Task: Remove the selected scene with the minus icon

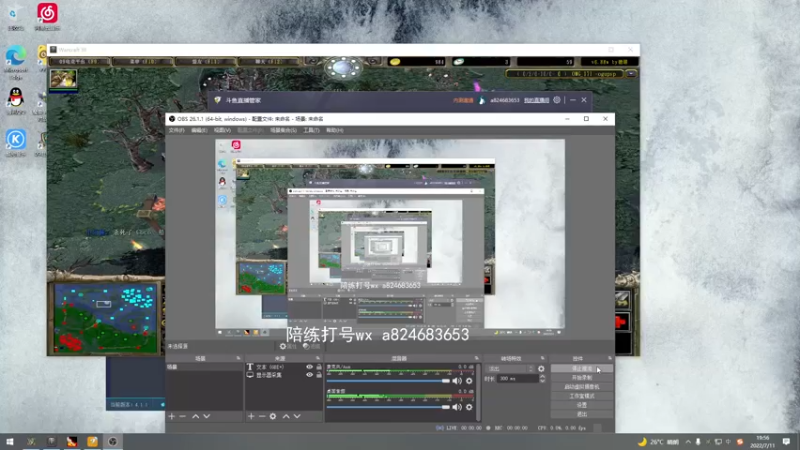Action: click(183, 416)
